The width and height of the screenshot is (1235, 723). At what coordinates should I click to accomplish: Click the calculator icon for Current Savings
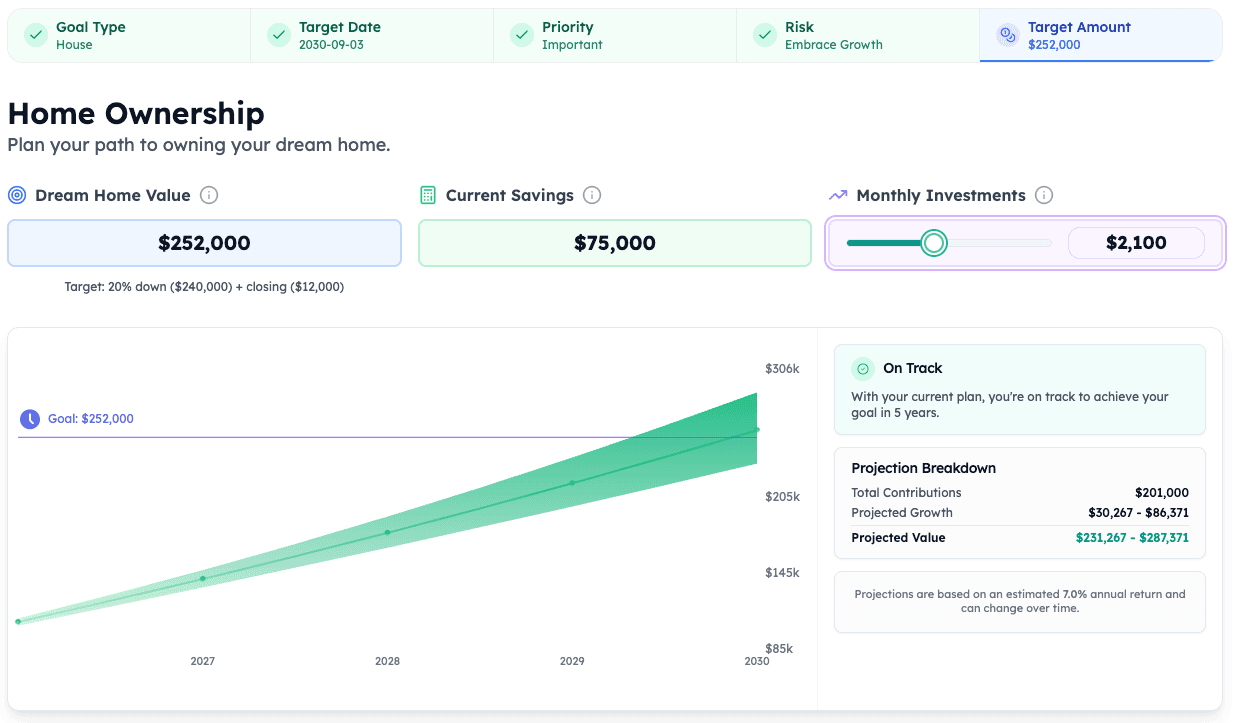pyautogui.click(x=428, y=195)
